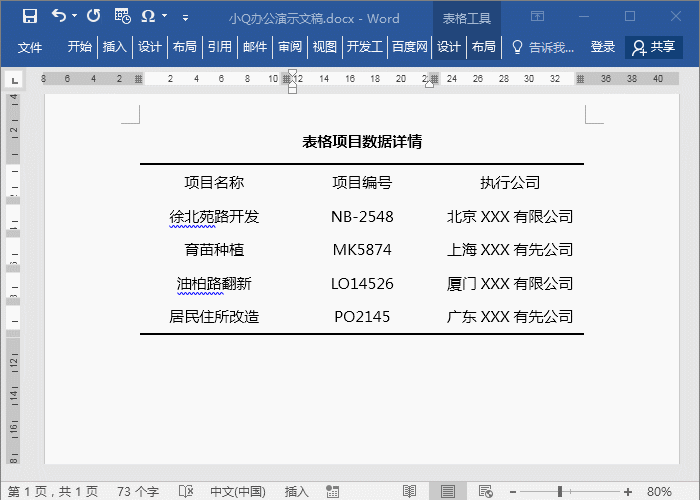Click the first line indent marker on ruler
The image size is (700, 500).
click(292, 73)
